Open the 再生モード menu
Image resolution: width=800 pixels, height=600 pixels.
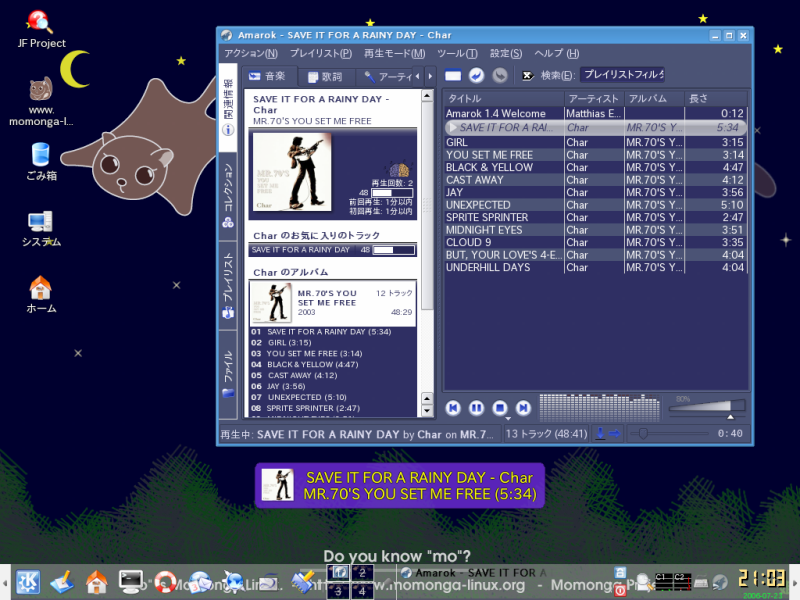(394, 54)
